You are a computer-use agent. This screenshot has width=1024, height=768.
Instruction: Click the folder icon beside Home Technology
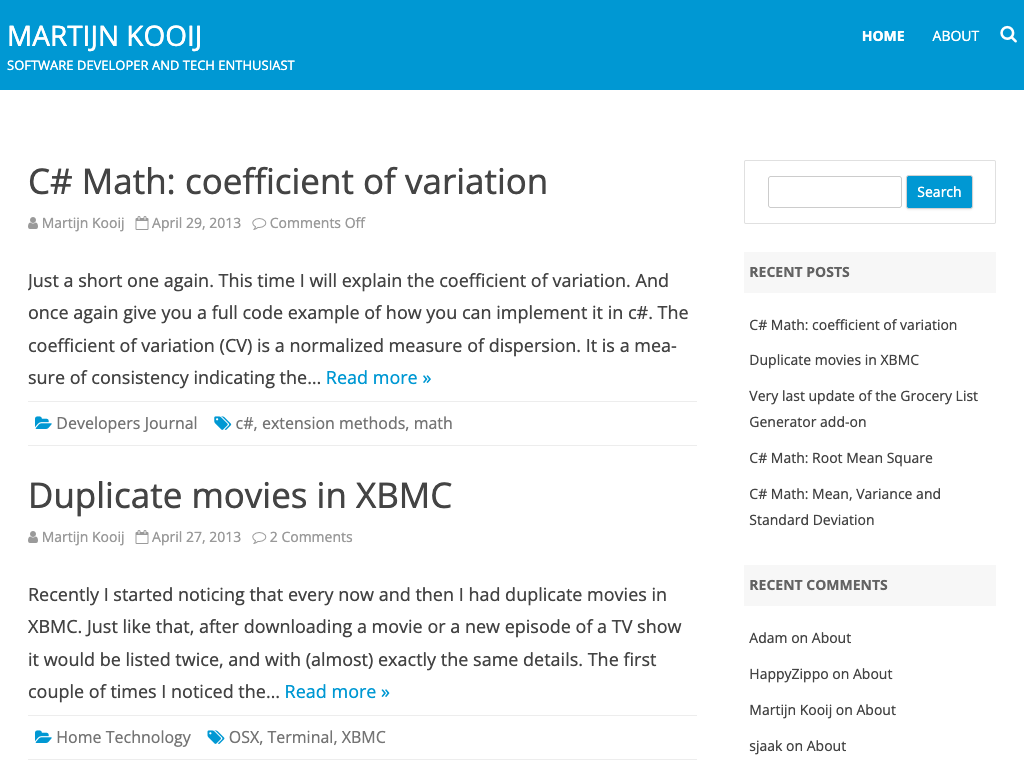[43, 737]
